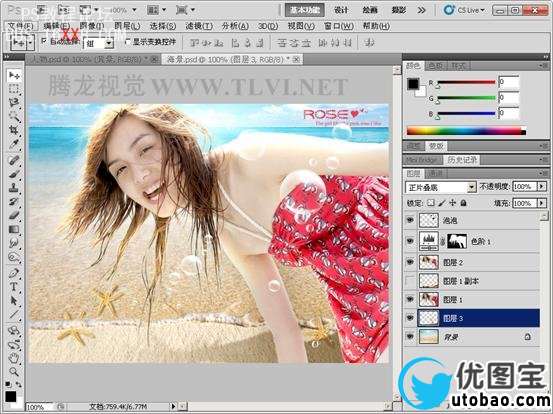This screenshot has width=553, height=414.
Task: Hide the selected 图层 3 layer
Action: tap(410, 318)
